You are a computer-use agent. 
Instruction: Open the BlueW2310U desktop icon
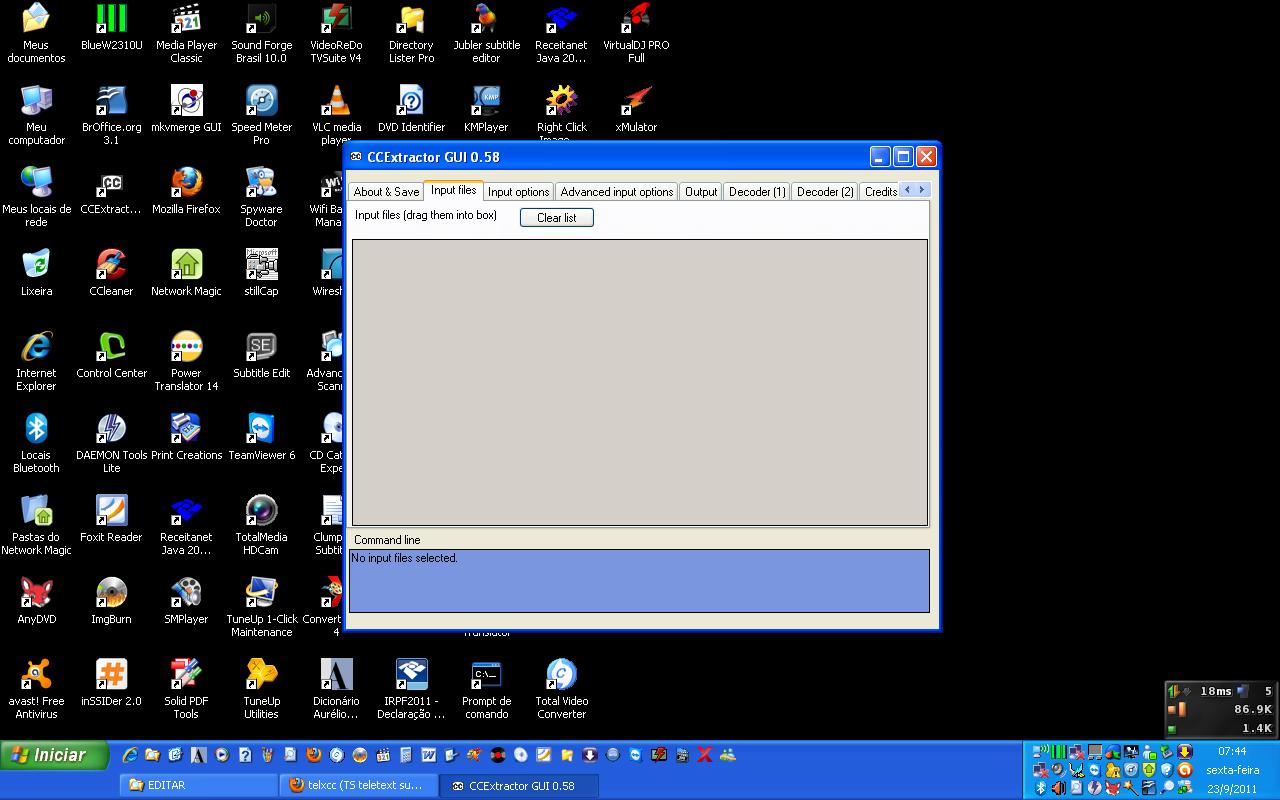point(111,27)
